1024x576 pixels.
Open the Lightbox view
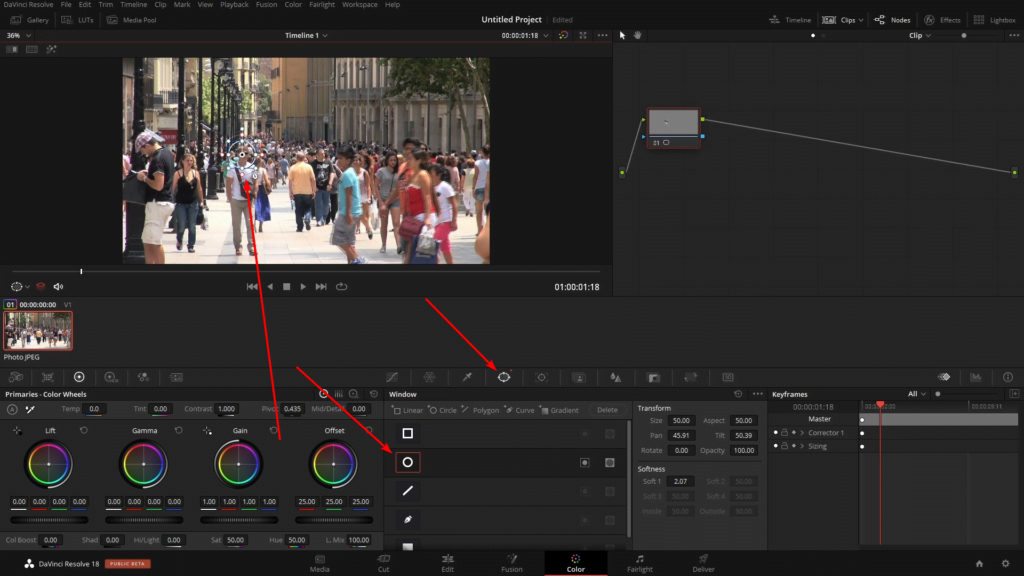[997, 19]
